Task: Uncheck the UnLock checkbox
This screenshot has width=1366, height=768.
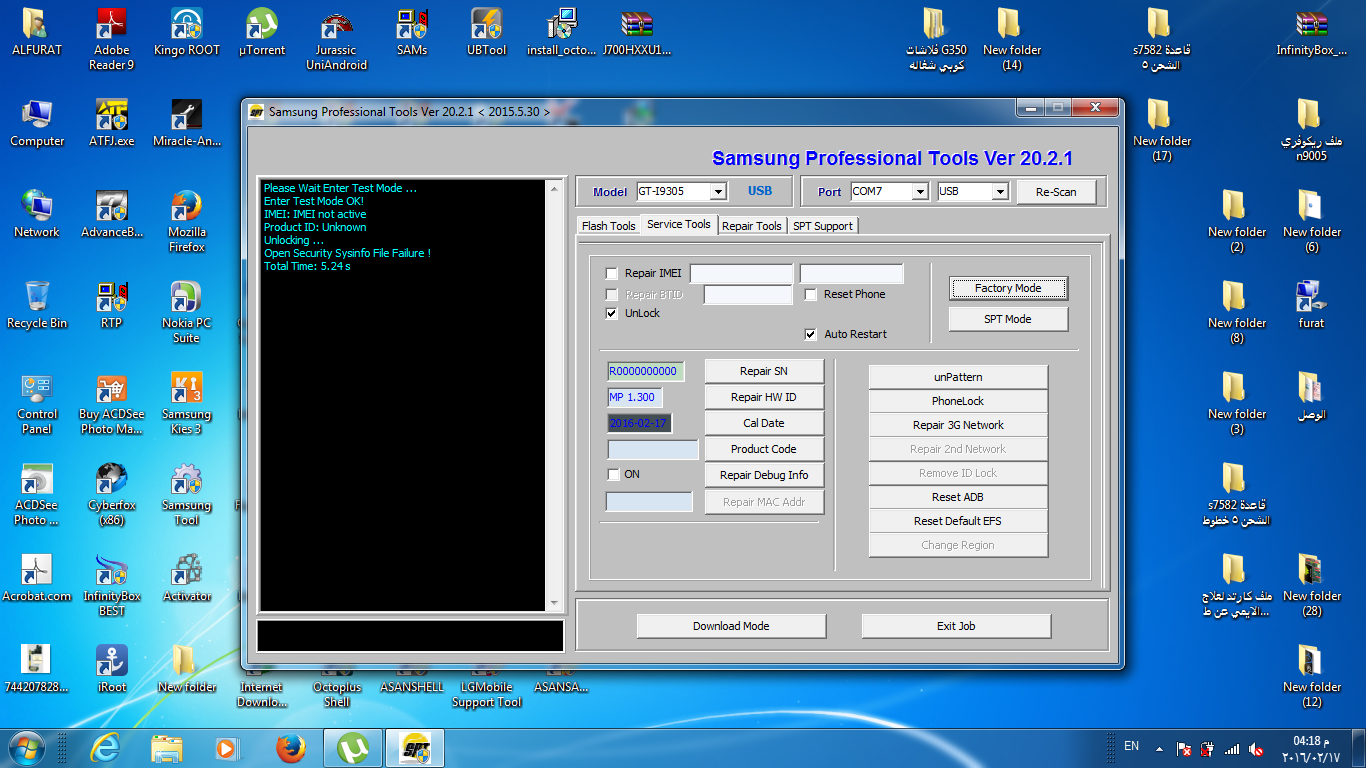Action: [x=612, y=313]
